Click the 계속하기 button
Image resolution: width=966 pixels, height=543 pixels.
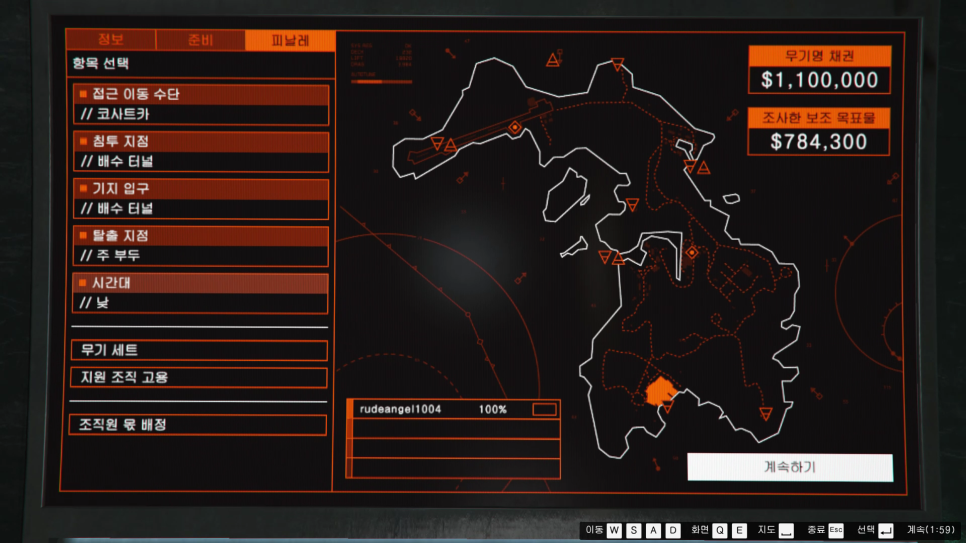tap(790, 467)
